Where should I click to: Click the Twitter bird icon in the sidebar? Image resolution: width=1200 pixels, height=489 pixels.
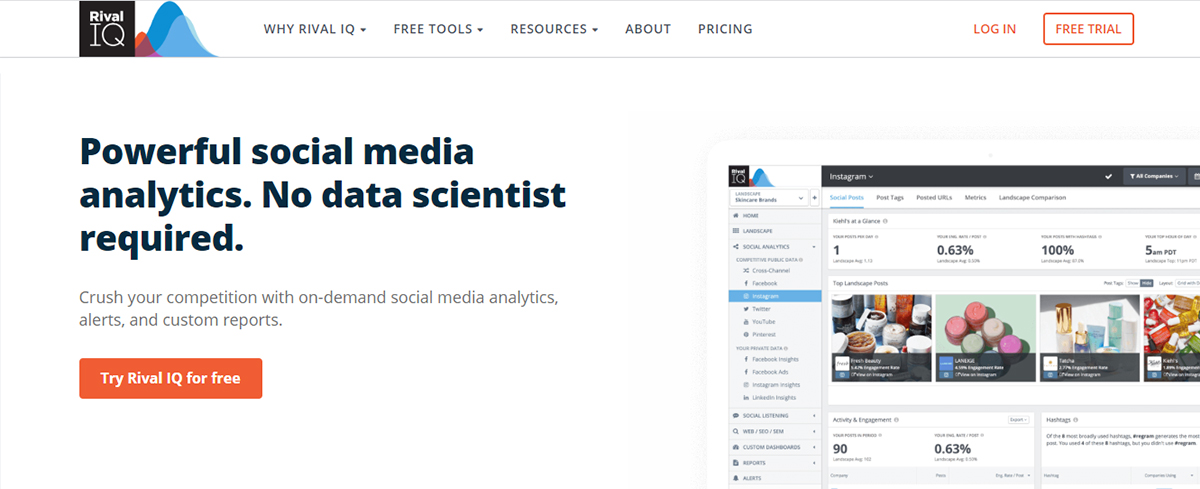[746, 309]
